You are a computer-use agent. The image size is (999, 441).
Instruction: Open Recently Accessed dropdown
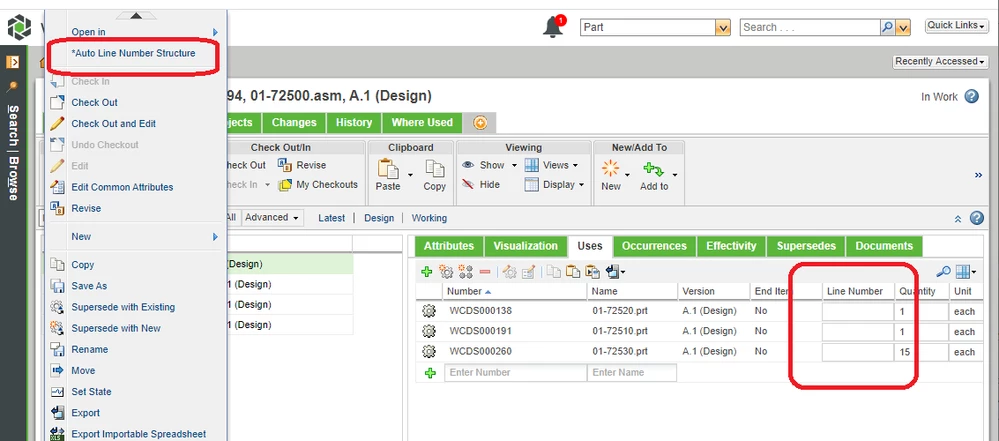point(940,61)
